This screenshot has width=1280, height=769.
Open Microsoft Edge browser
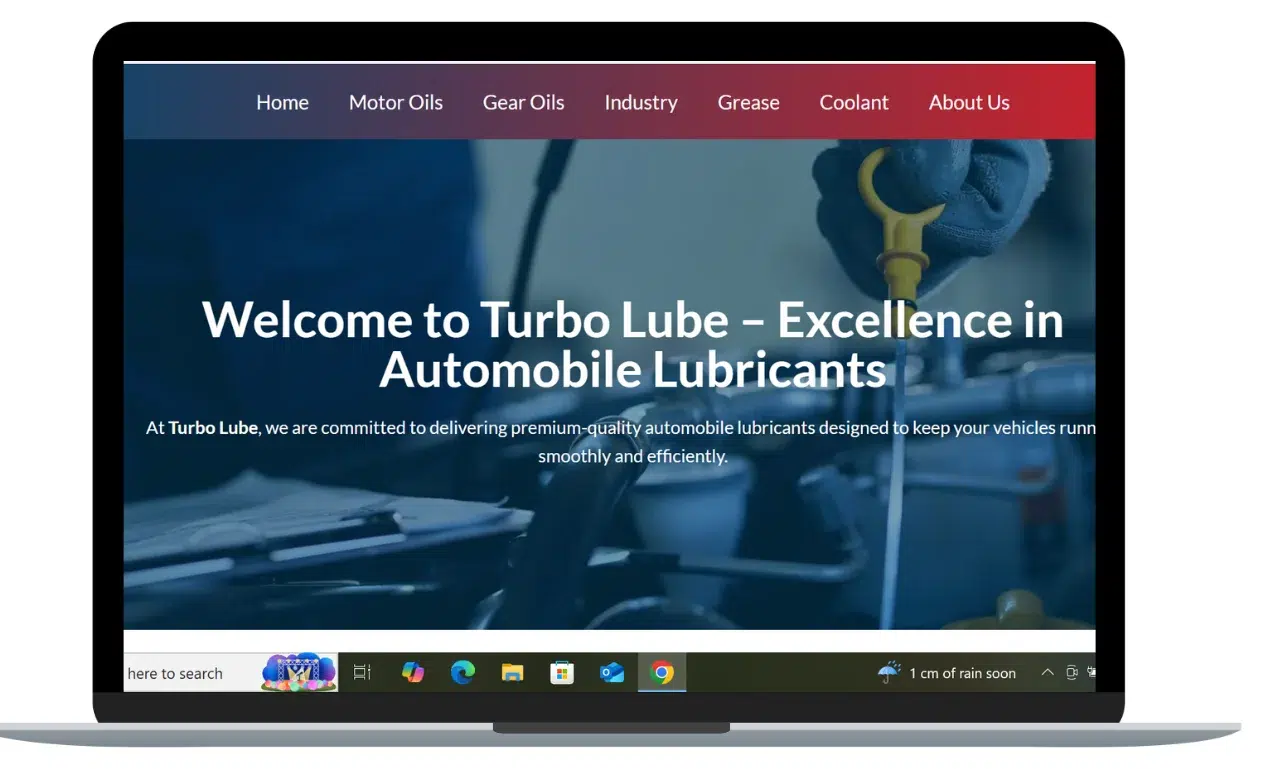[462, 672]
